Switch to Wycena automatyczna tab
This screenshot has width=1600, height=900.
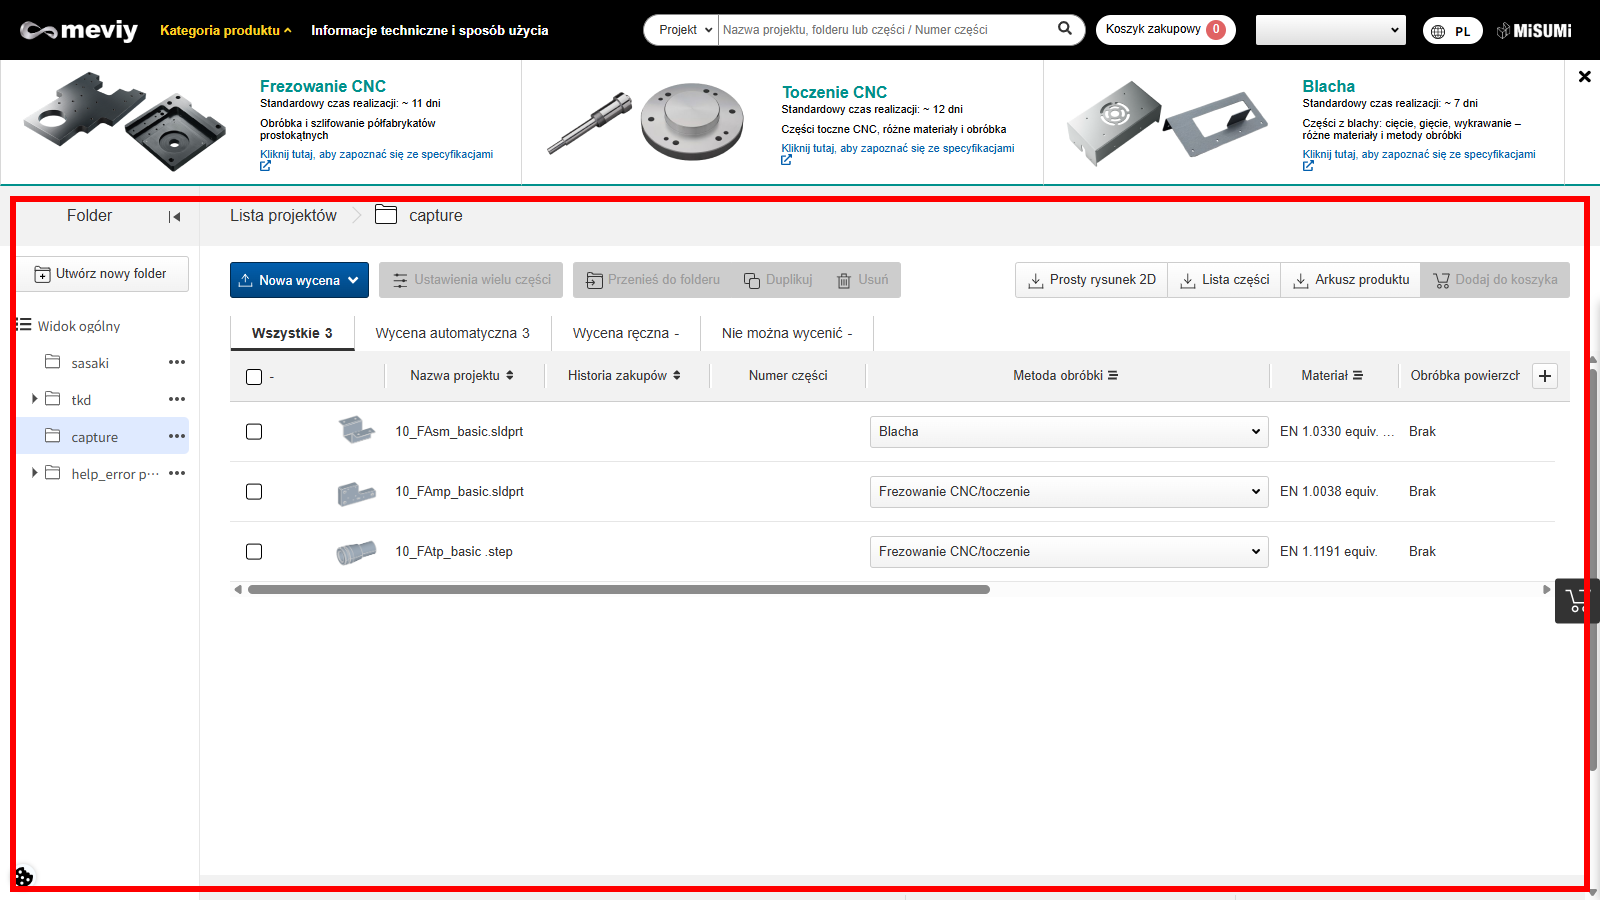click(452, 333)
